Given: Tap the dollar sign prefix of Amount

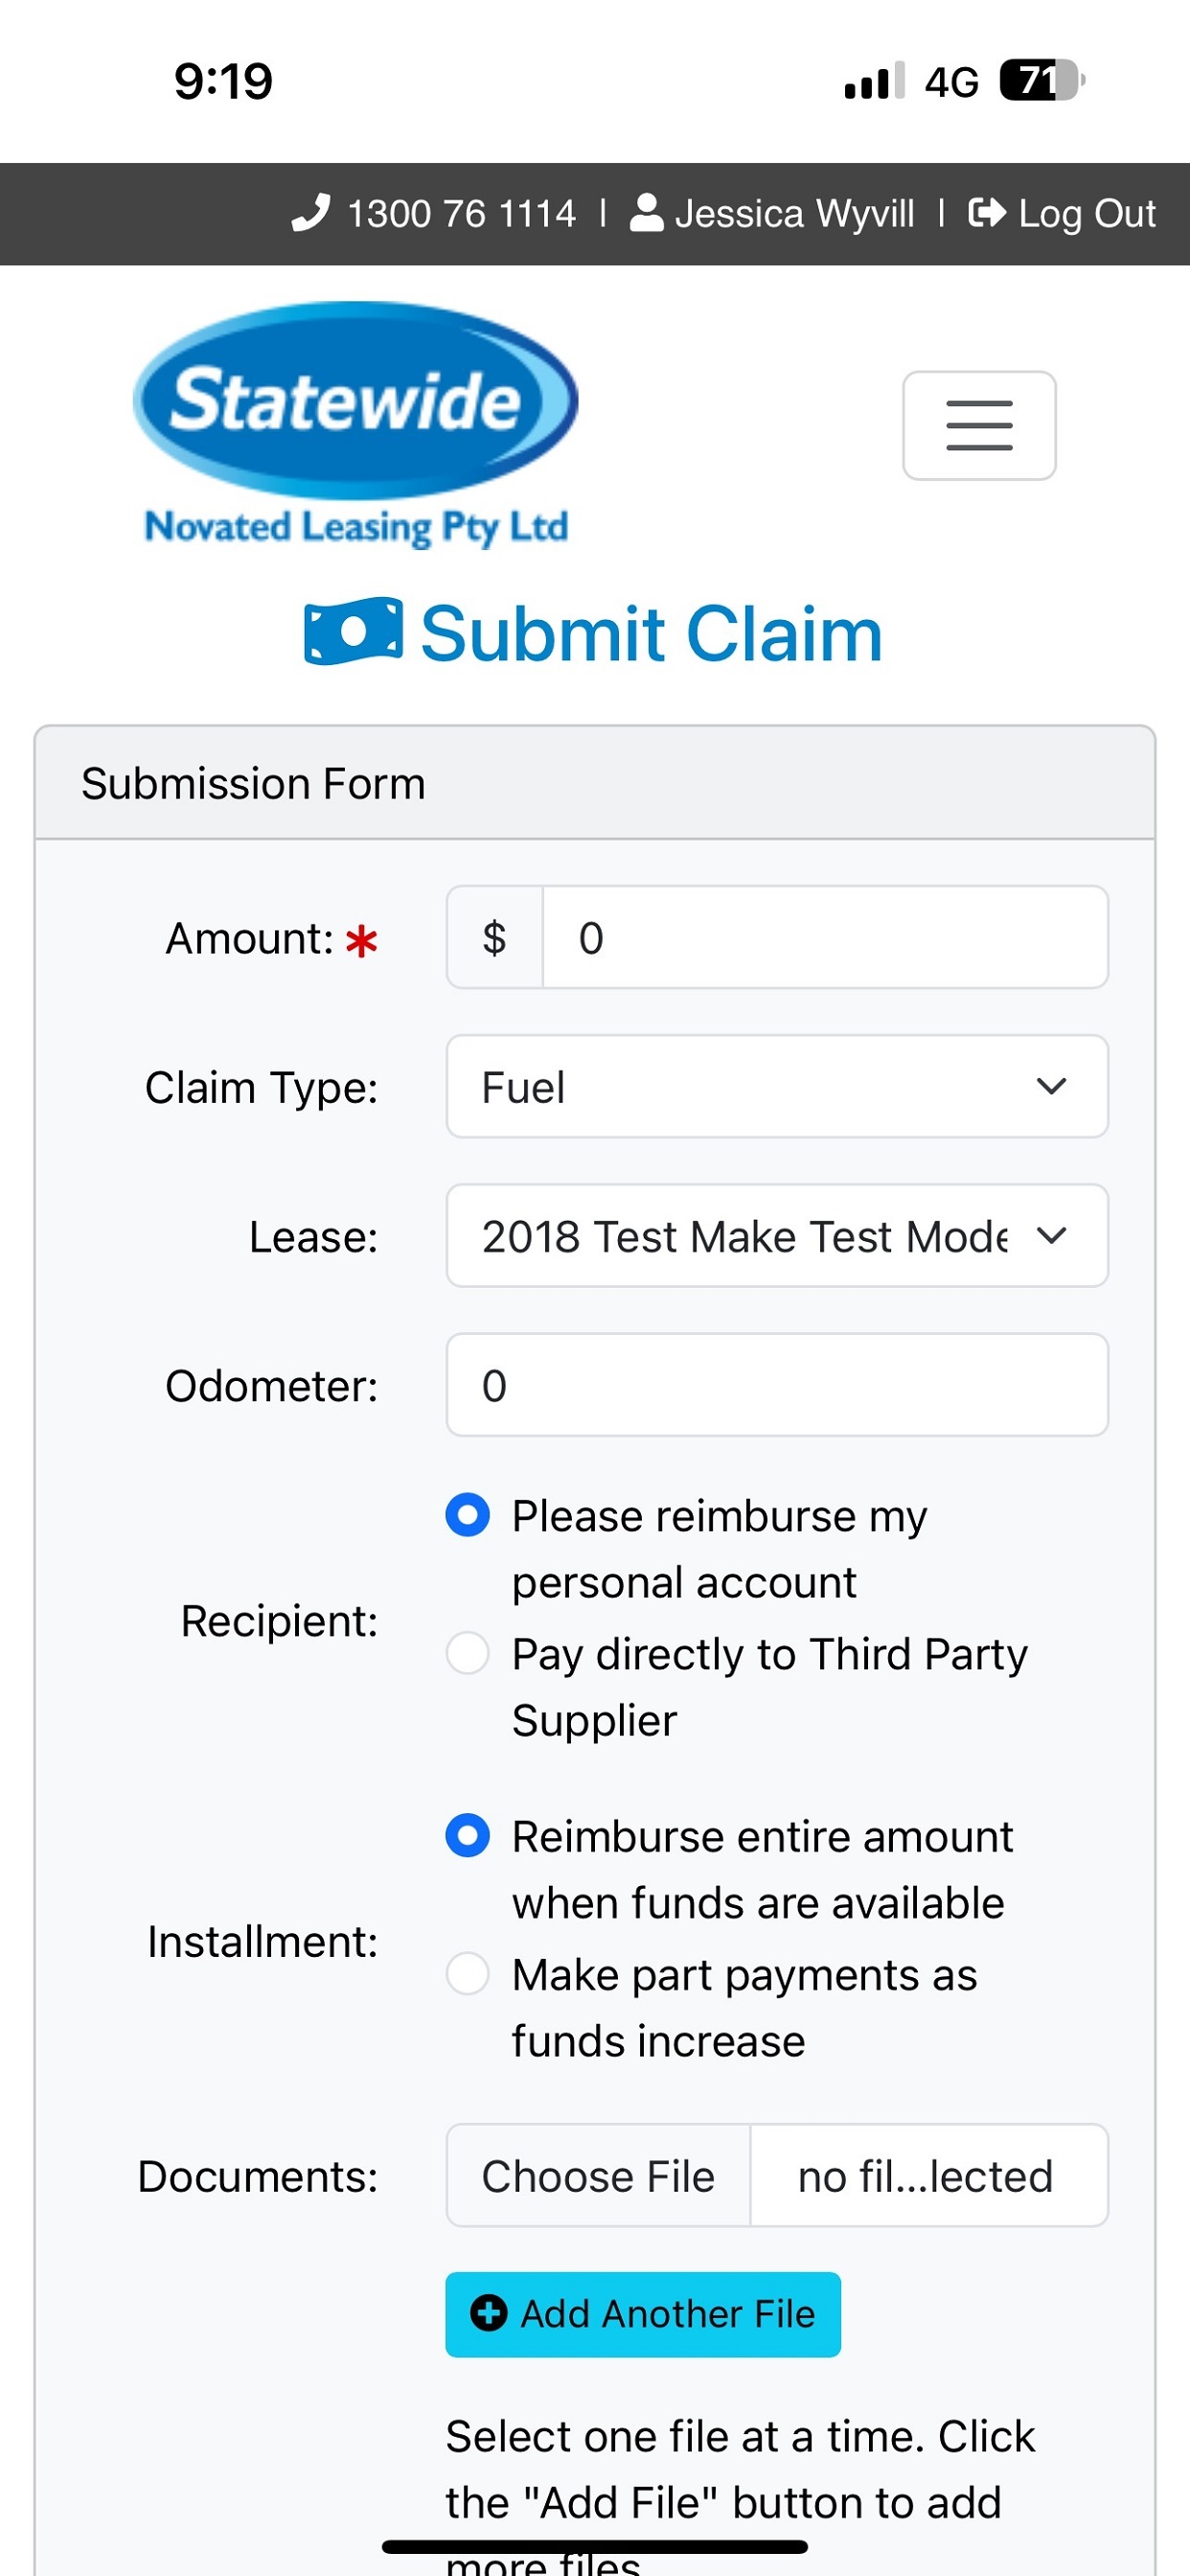Looking at the screenshot, I should [x=495, y=938].
